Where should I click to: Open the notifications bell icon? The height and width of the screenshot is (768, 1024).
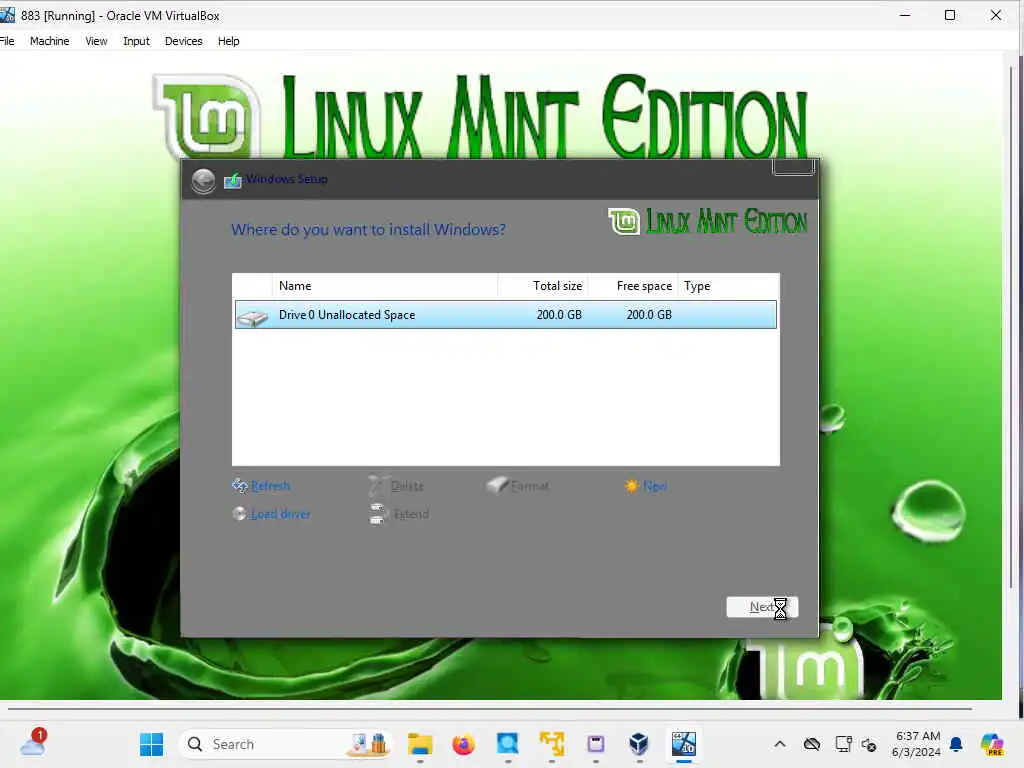point(956,744)
